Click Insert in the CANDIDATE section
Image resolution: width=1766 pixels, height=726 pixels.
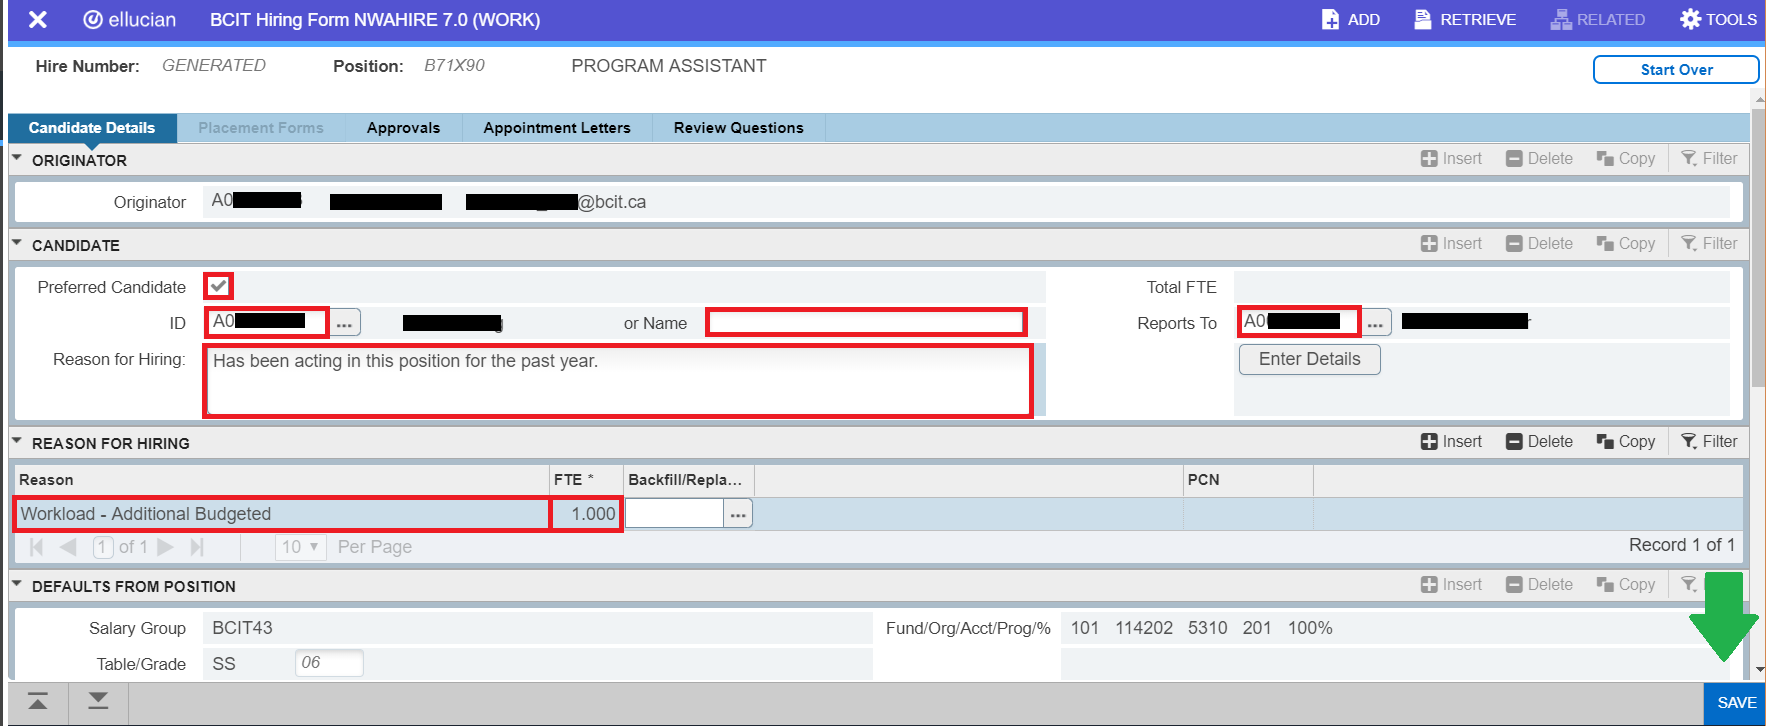pos(1451,243)
